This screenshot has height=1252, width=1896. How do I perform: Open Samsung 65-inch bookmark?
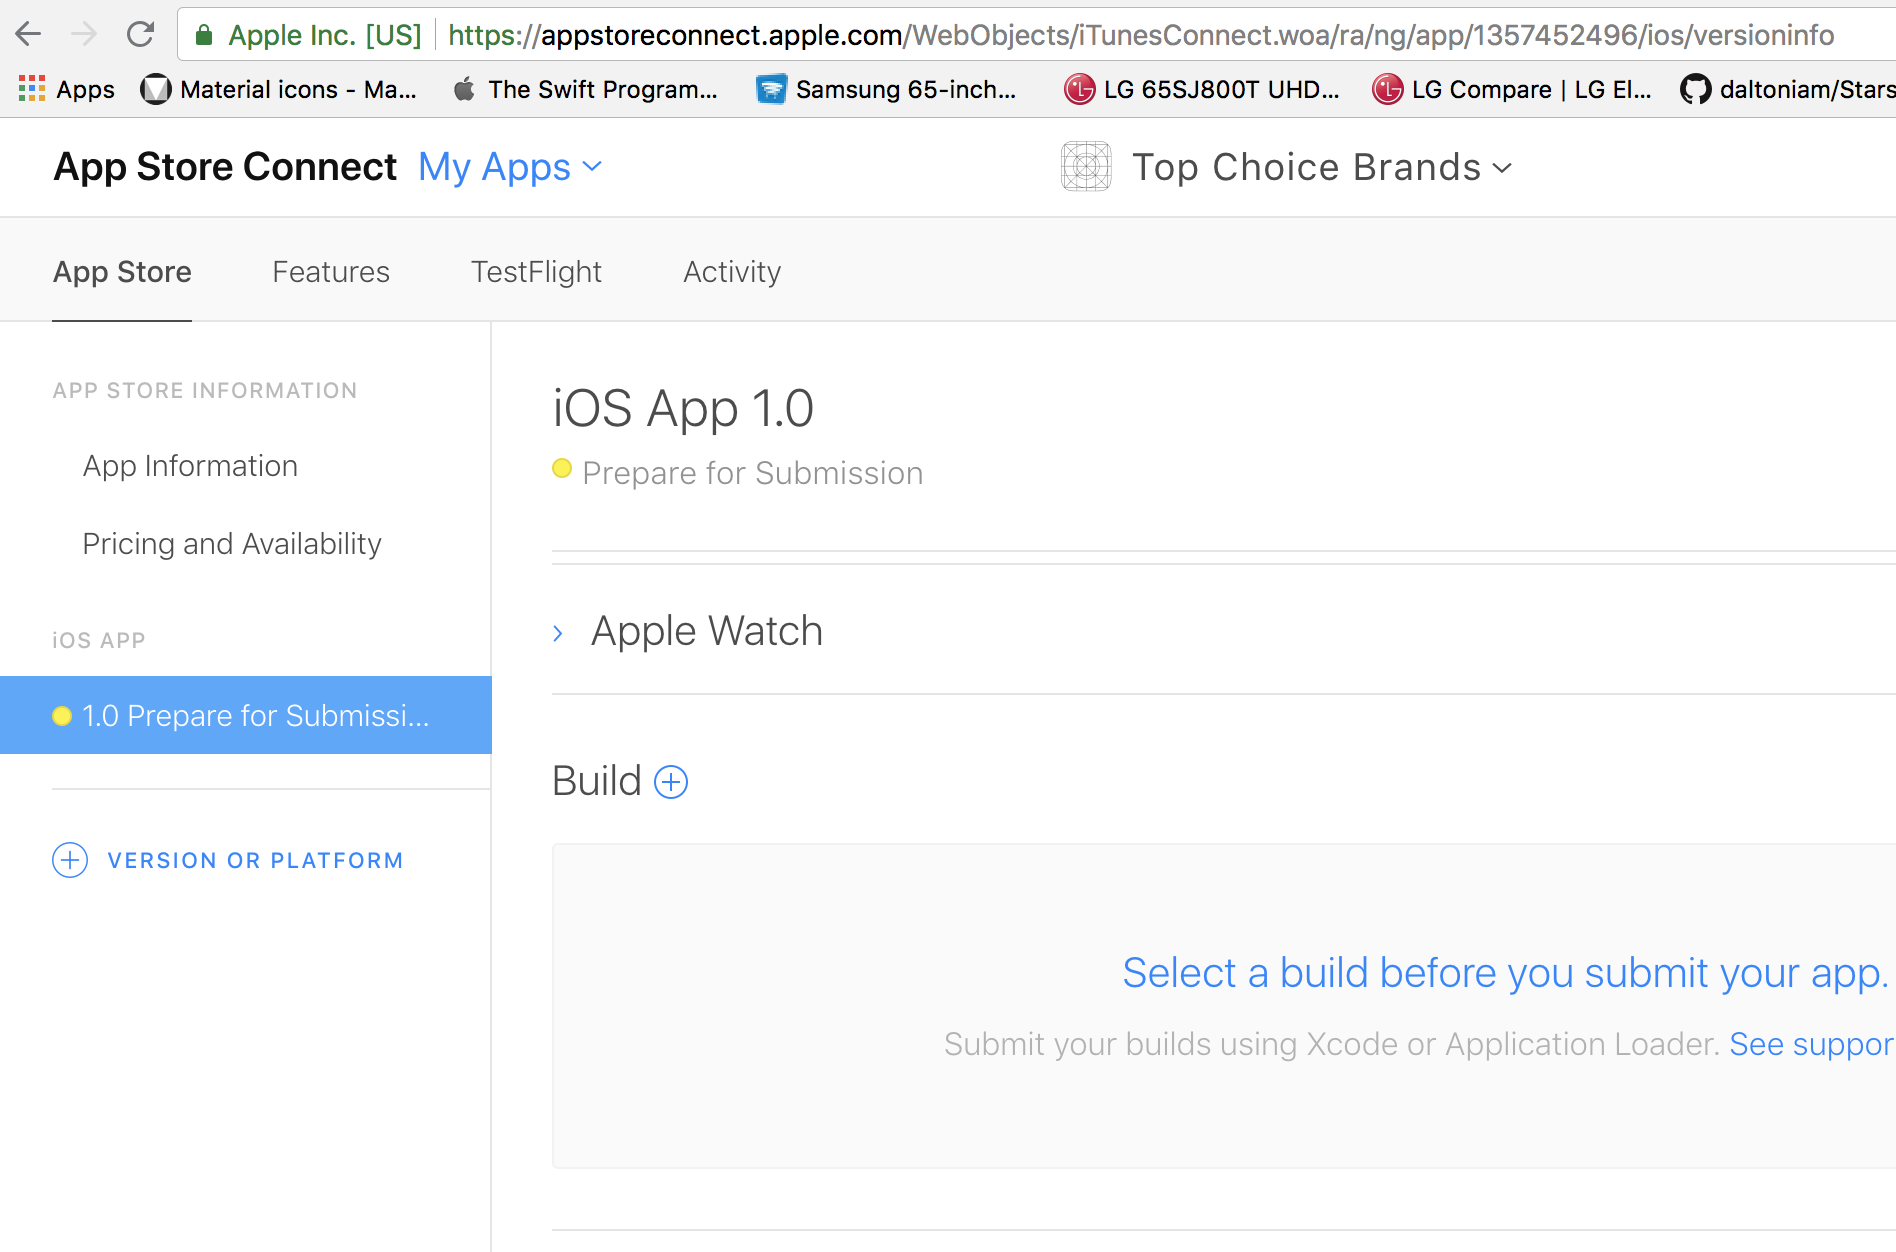tap(886, 90)
